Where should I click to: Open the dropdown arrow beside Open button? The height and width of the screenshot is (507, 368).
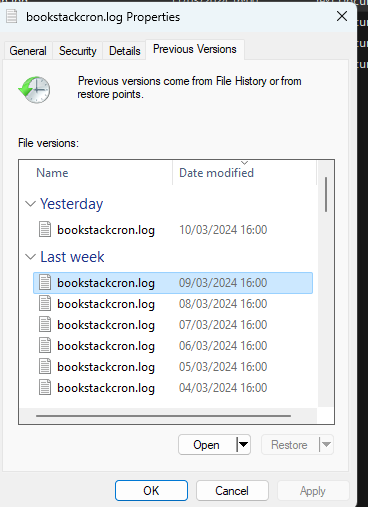243,444
